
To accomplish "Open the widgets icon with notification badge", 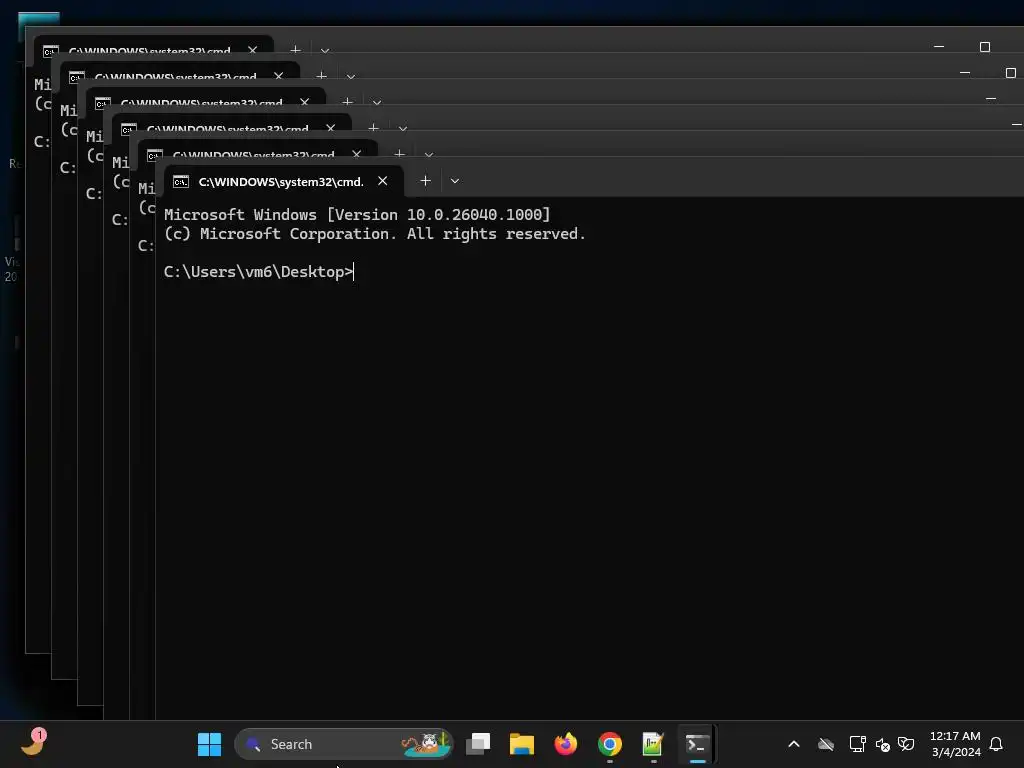I will [x=33, y=743].
